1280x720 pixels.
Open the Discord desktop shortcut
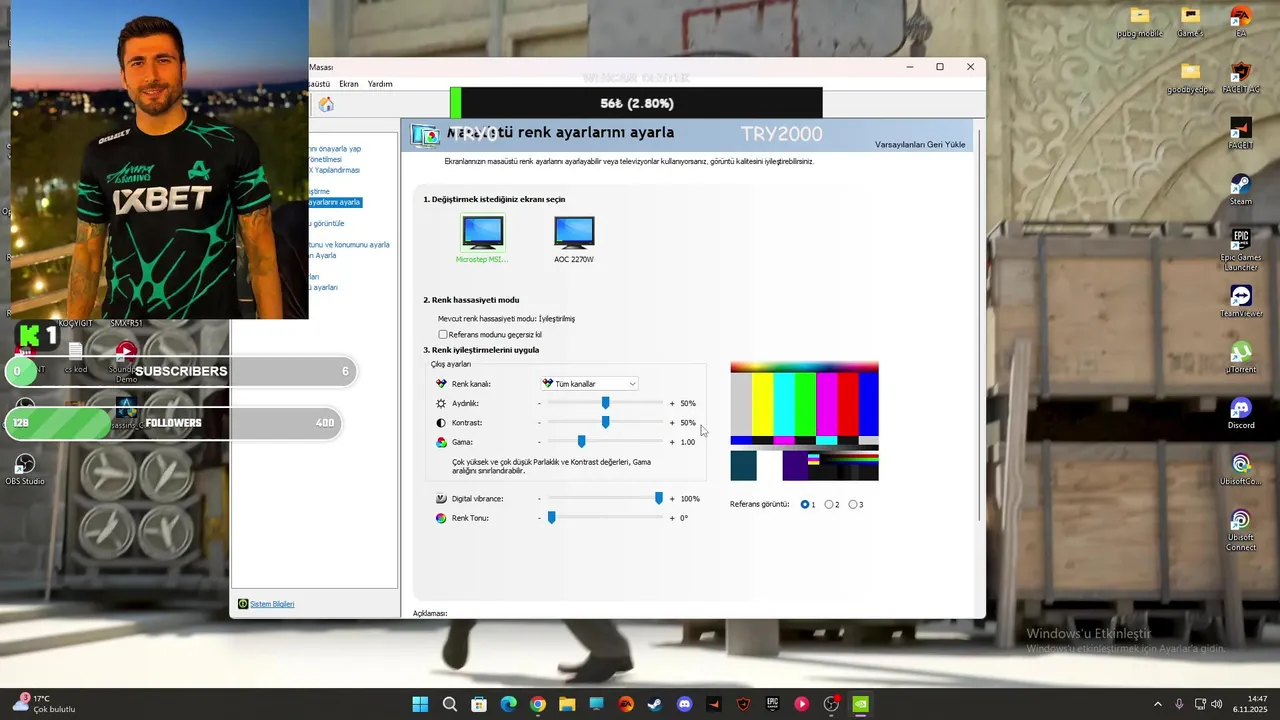(1240, 414)
